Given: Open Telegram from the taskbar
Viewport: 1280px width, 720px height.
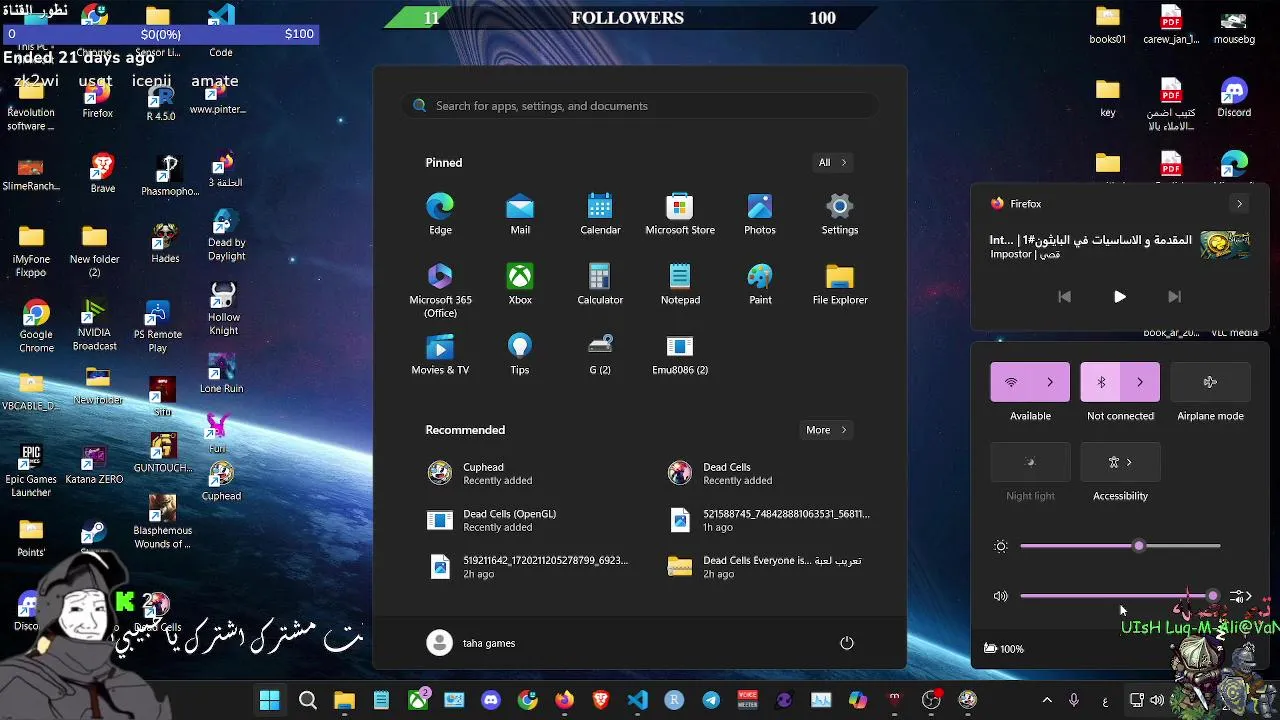Looking at the screenshot, I should coord(711,701).
